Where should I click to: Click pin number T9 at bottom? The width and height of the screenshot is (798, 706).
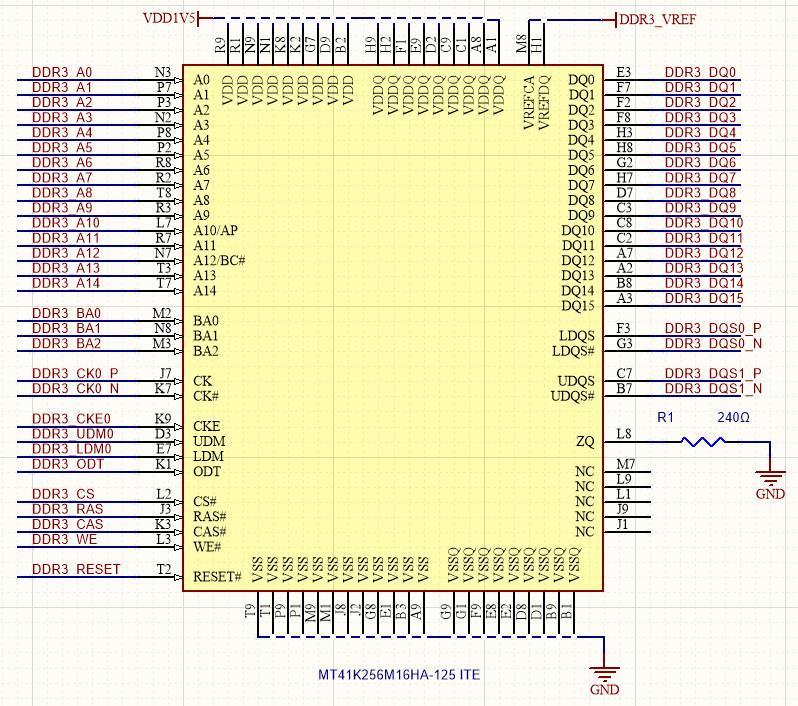(250, 611)
